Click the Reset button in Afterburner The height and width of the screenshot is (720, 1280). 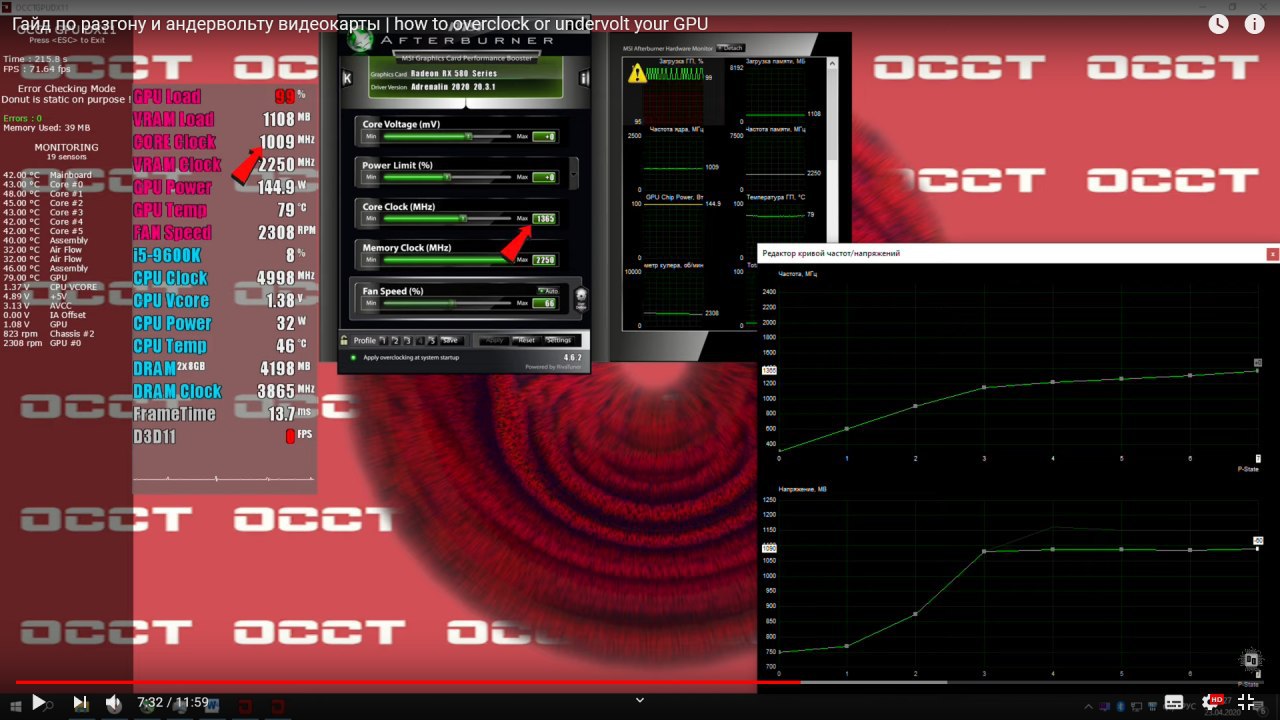(526, 340)
